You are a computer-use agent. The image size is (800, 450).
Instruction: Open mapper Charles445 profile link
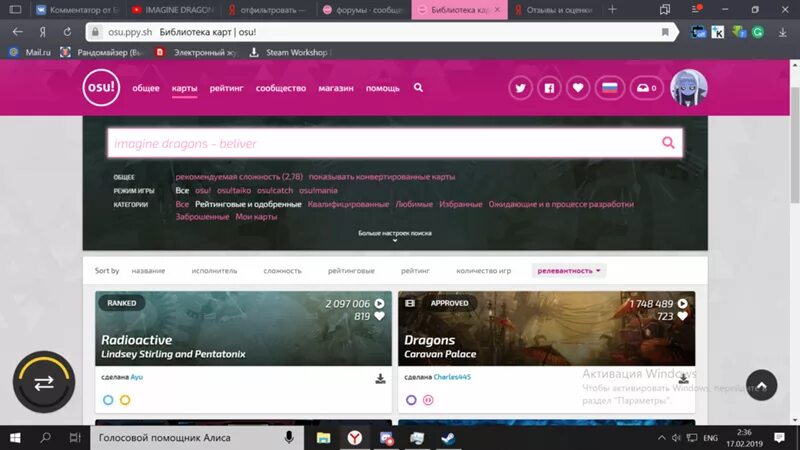452,377
